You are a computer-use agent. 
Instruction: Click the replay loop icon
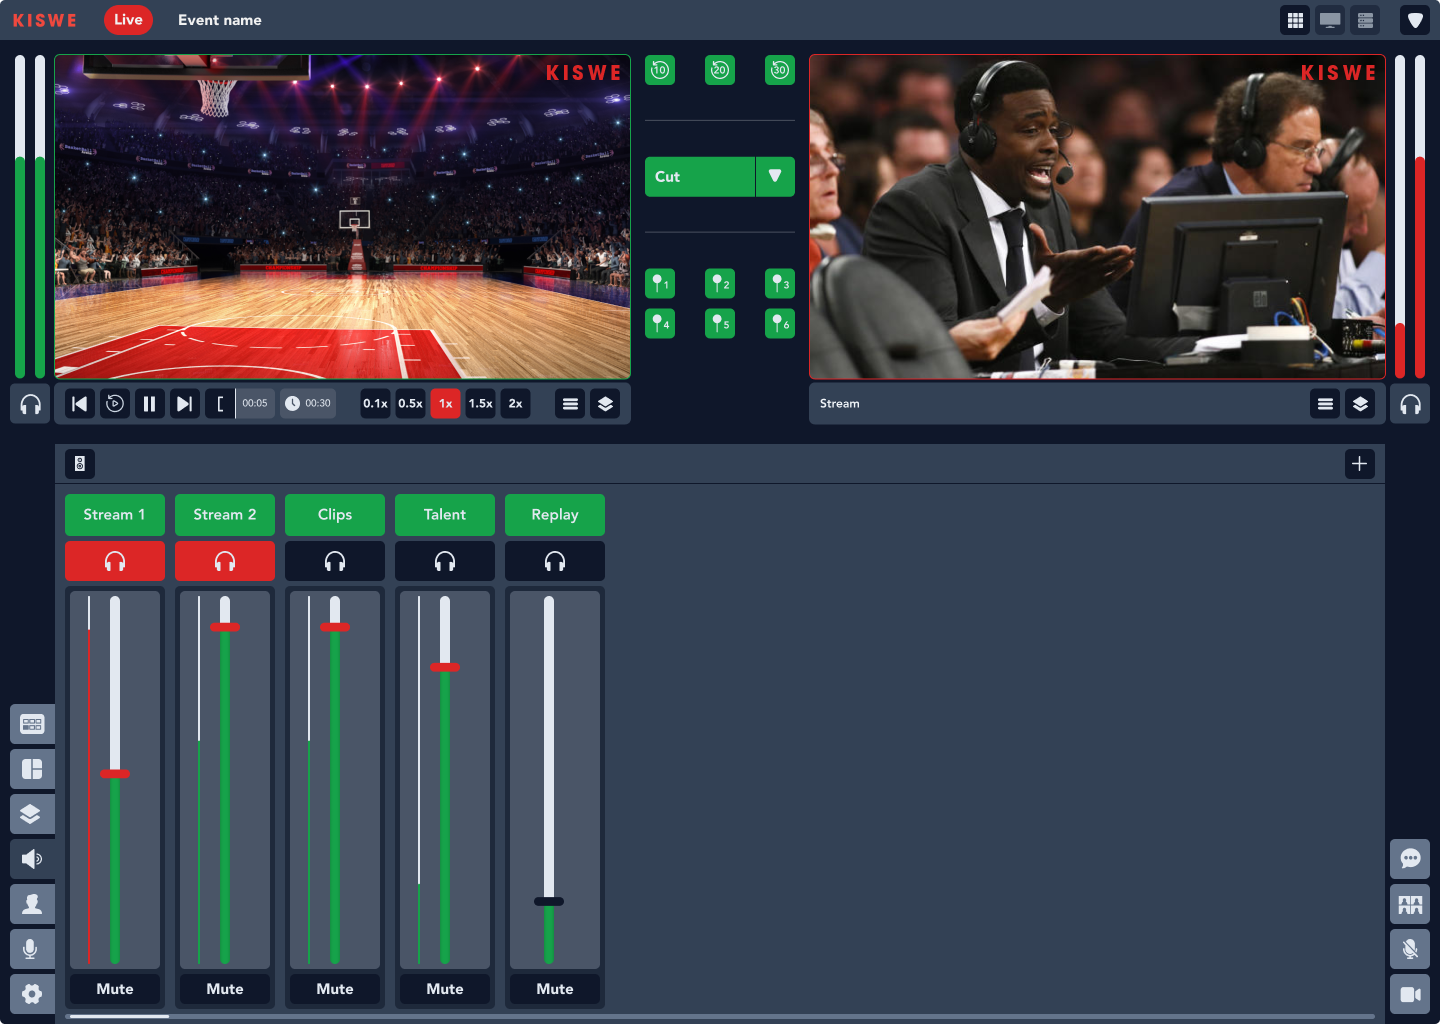pyautogui.click(x=115, y=404)
